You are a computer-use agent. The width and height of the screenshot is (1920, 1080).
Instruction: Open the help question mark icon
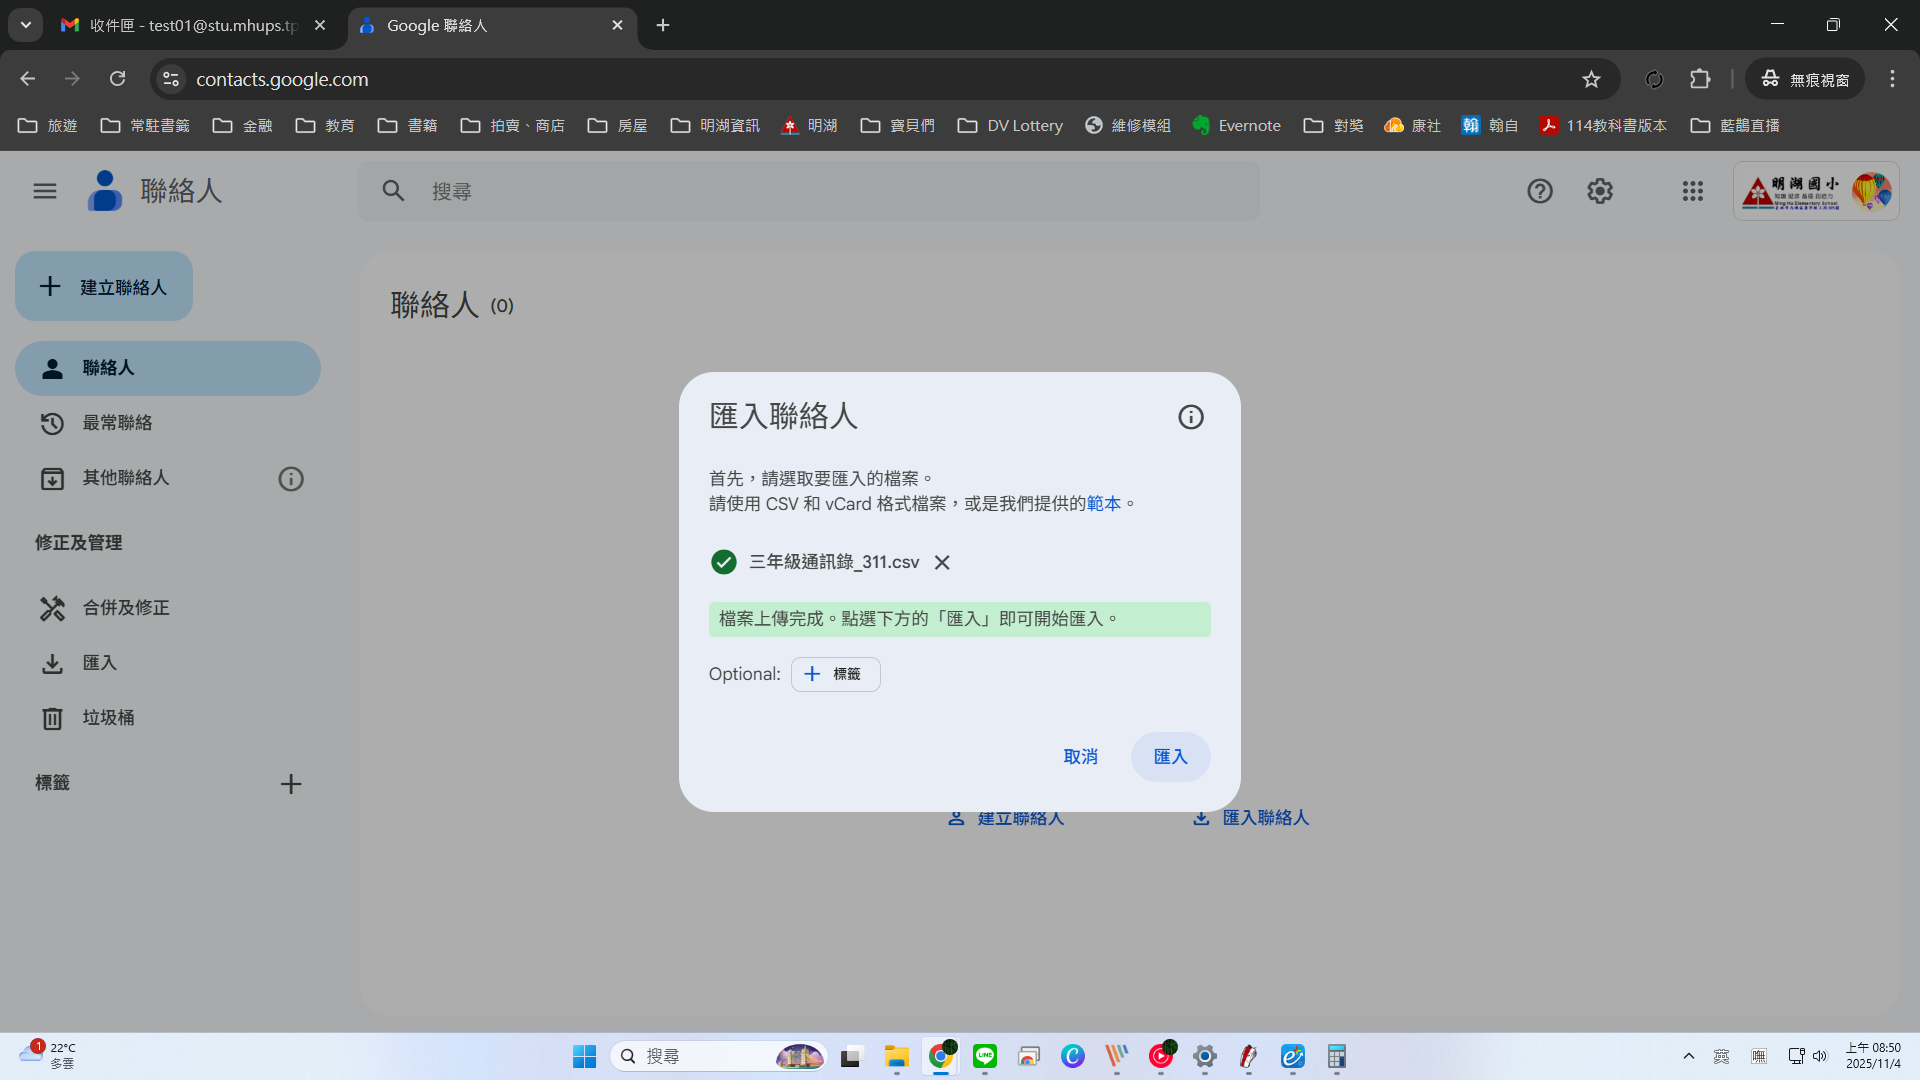point(1540,191)
